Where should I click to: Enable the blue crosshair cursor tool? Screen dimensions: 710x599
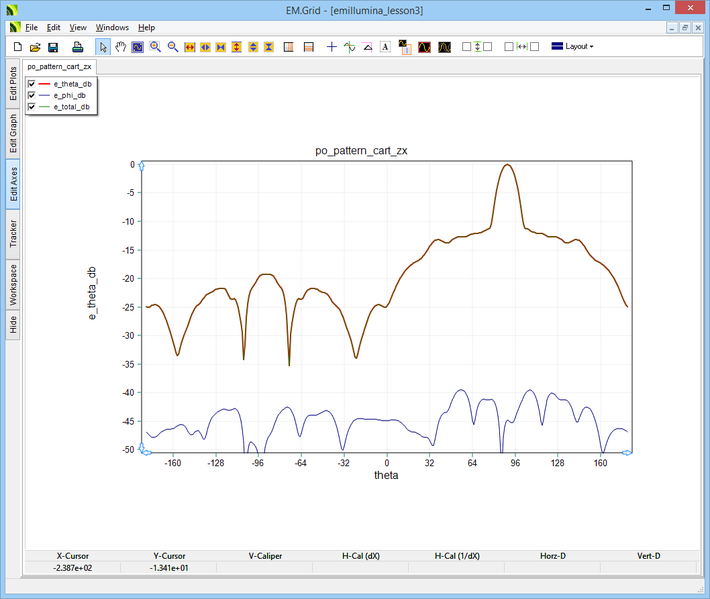coord(332,47)
